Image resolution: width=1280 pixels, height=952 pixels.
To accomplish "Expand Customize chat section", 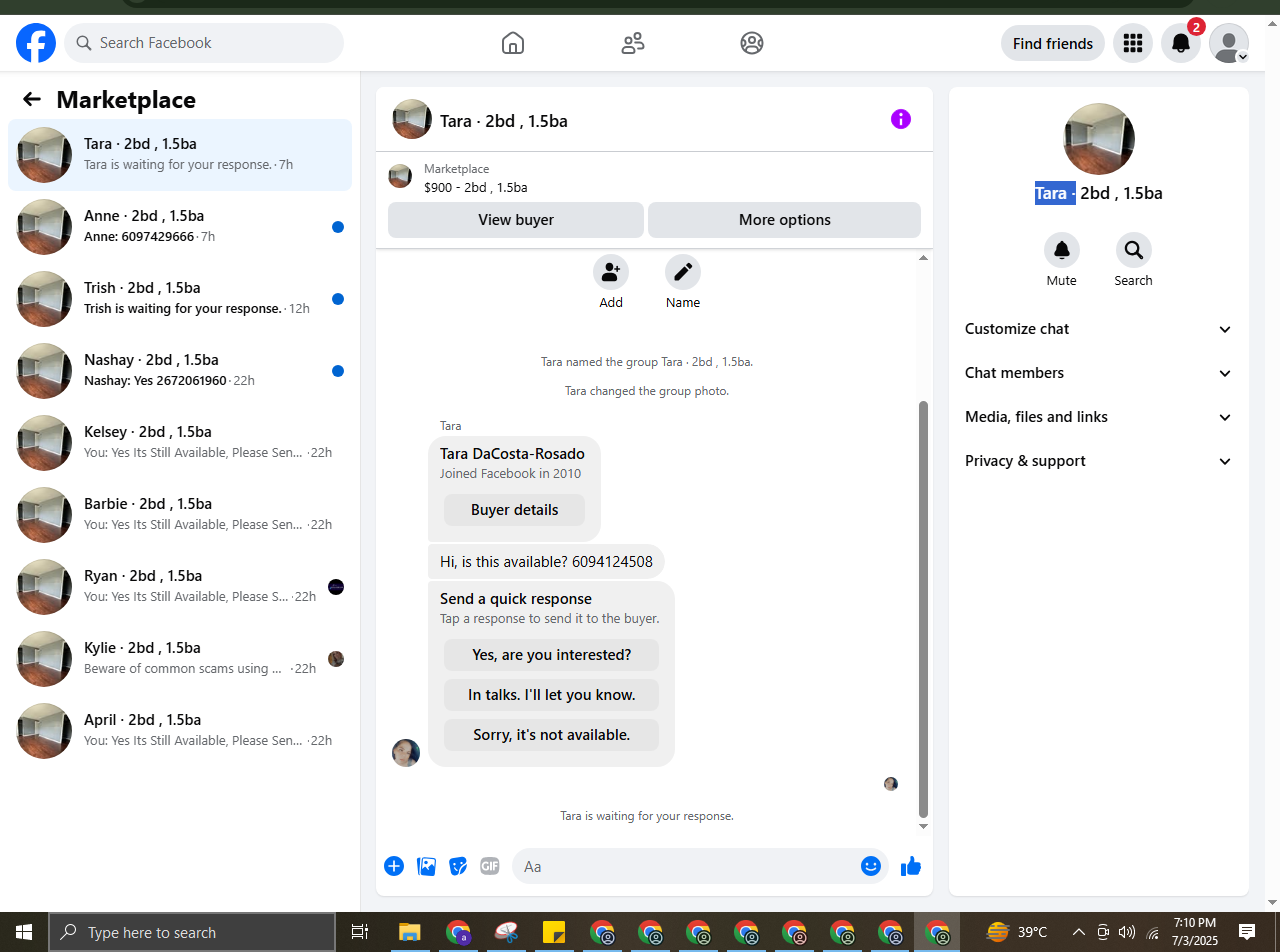I will point(1099,329).
